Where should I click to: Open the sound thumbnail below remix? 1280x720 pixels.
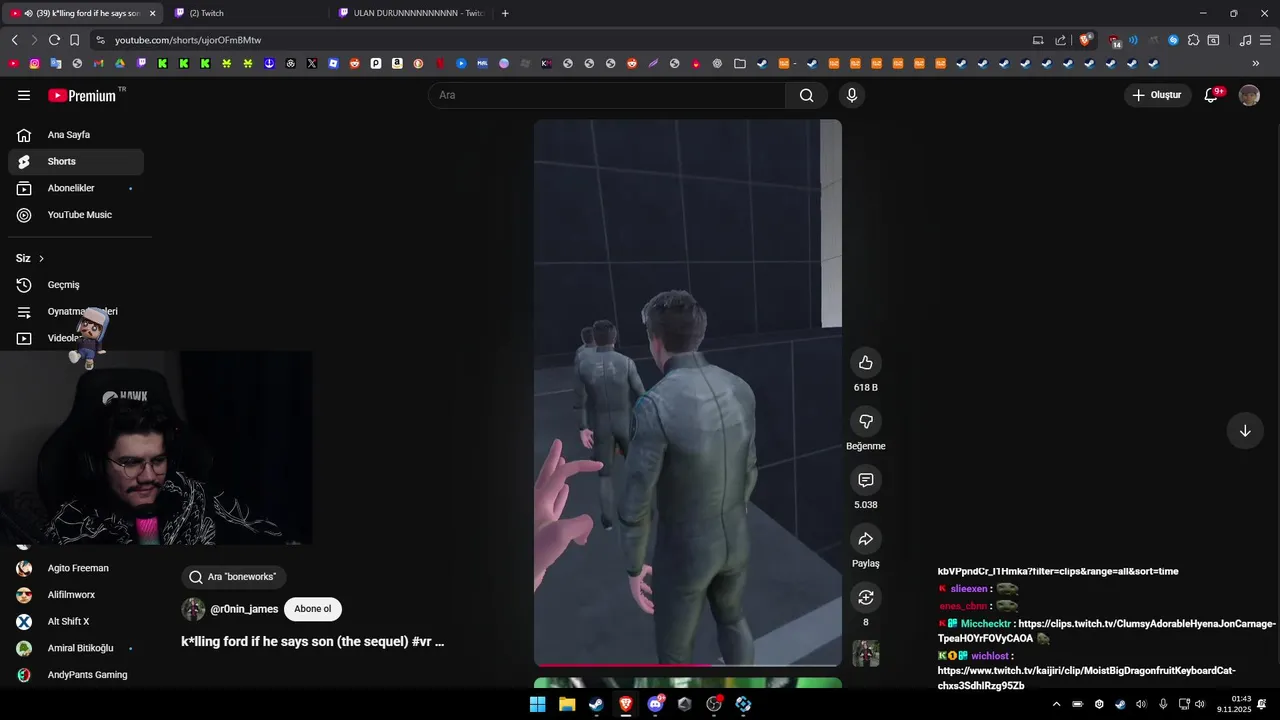point(866,654)
